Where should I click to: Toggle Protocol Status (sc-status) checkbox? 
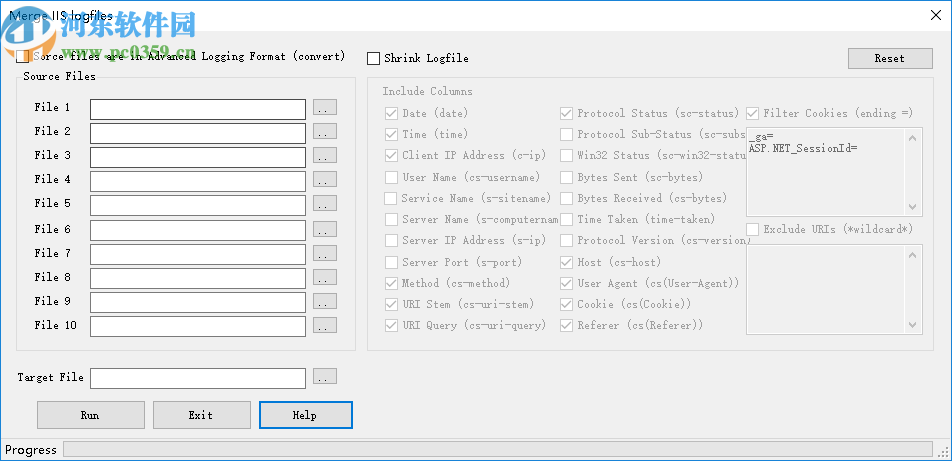coord(566,114)
